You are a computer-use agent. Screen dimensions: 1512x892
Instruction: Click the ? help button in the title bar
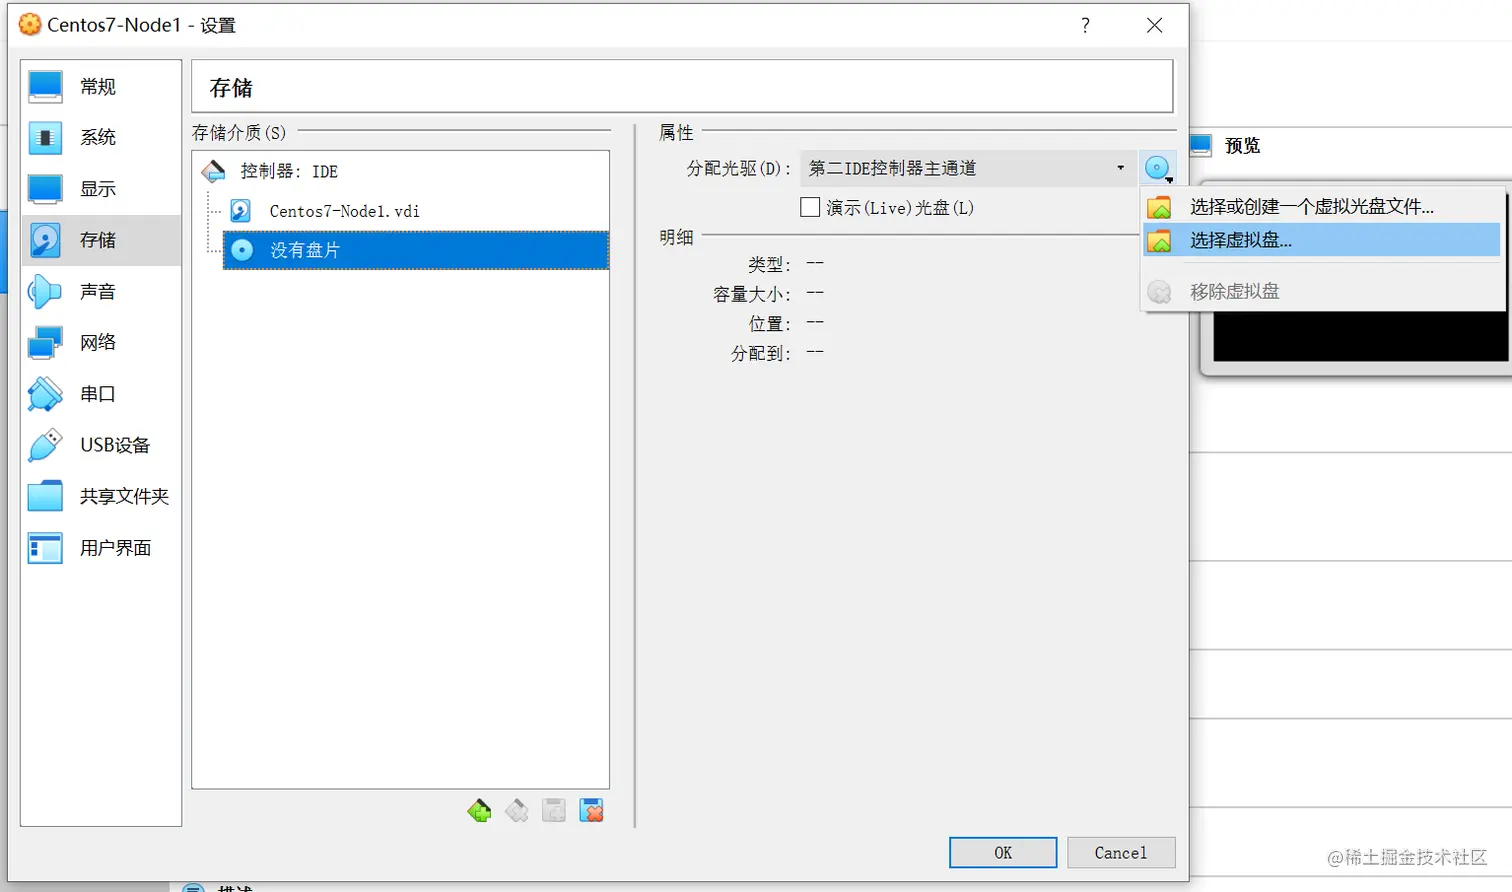(x=1085, y=25)
